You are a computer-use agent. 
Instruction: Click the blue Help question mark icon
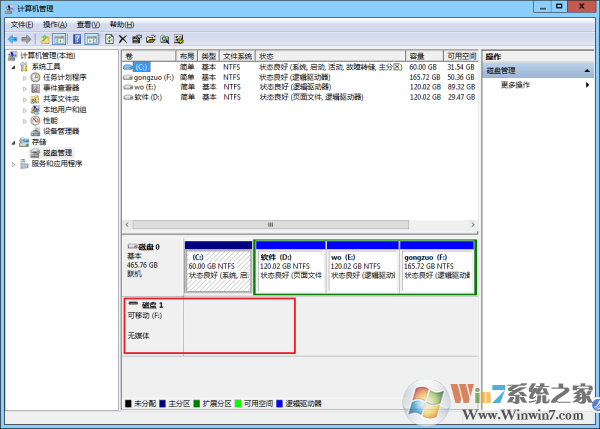77,39
